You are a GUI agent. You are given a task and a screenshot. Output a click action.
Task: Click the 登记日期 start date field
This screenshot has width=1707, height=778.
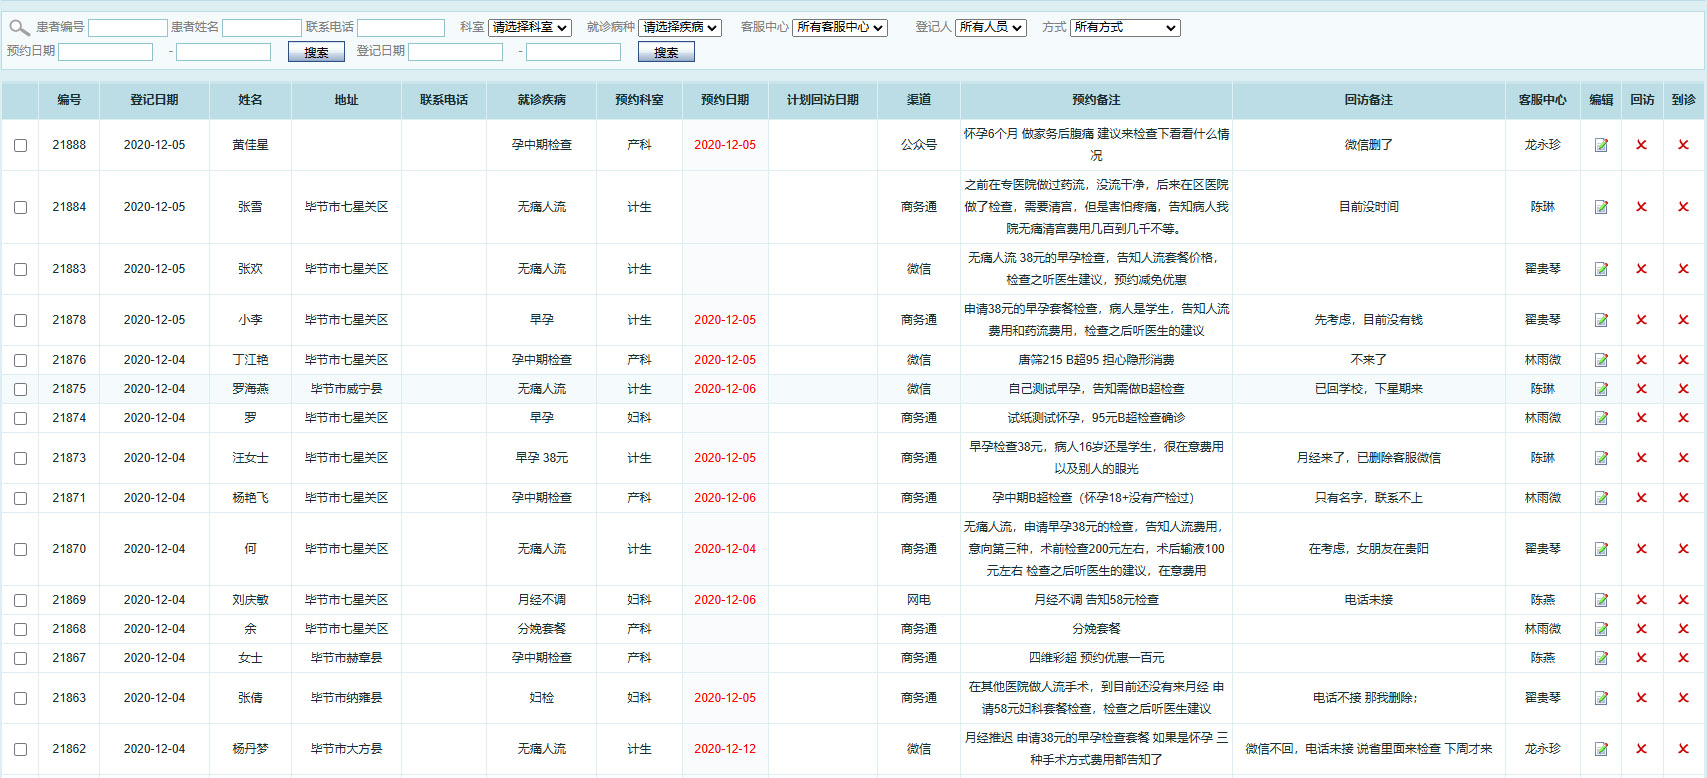tap(456, 52)
